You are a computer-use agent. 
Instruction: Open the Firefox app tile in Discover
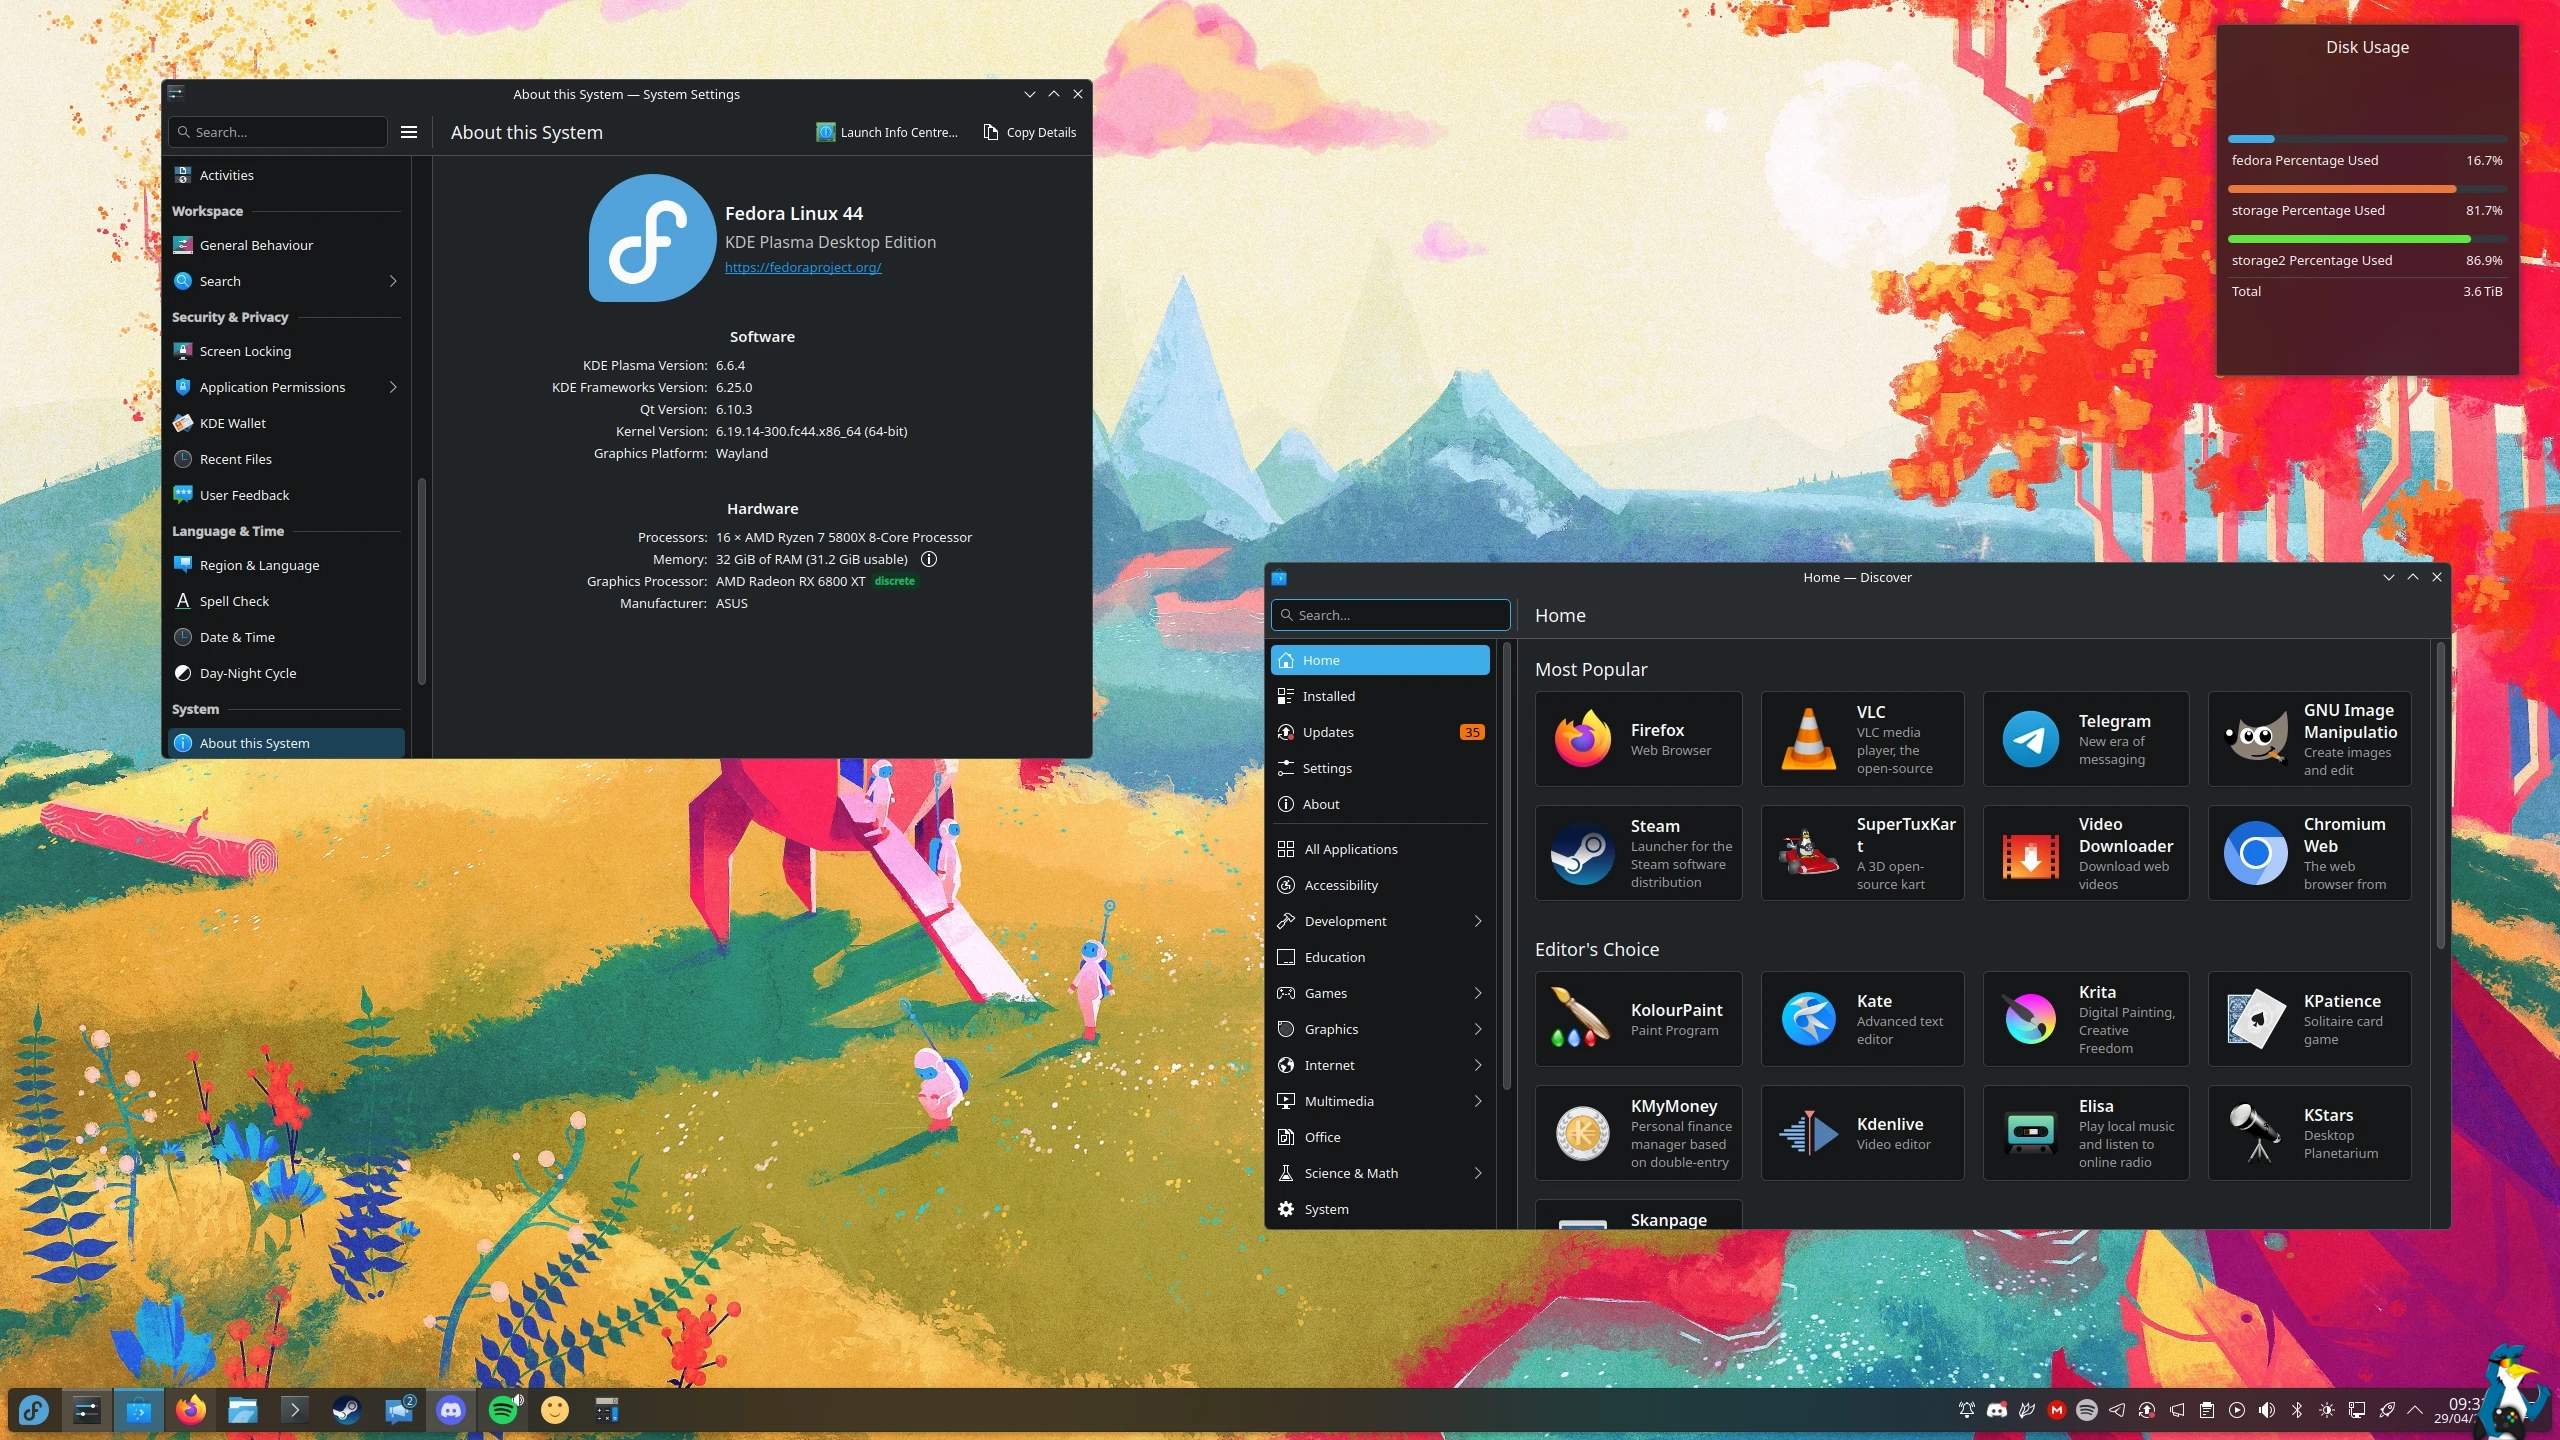coord(1638,739)
